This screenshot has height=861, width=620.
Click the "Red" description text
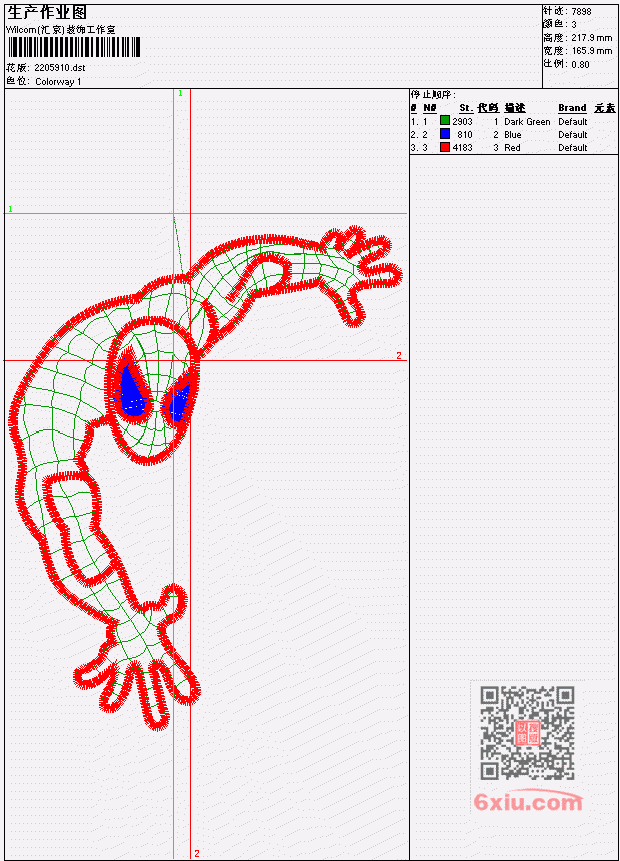[x=512, y=148]
